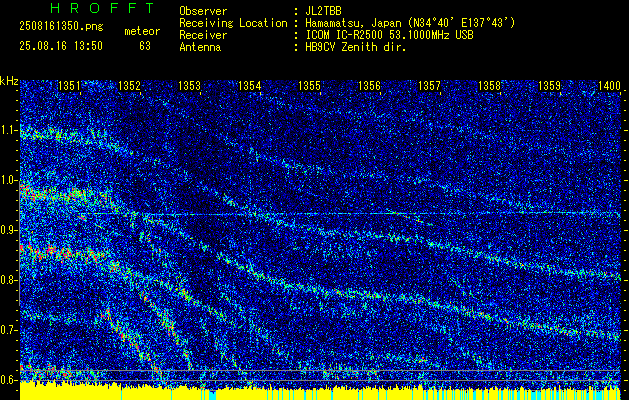Screen dimensions: 629x400
Task: Click the Receiver label
Action: coord(203,35)
